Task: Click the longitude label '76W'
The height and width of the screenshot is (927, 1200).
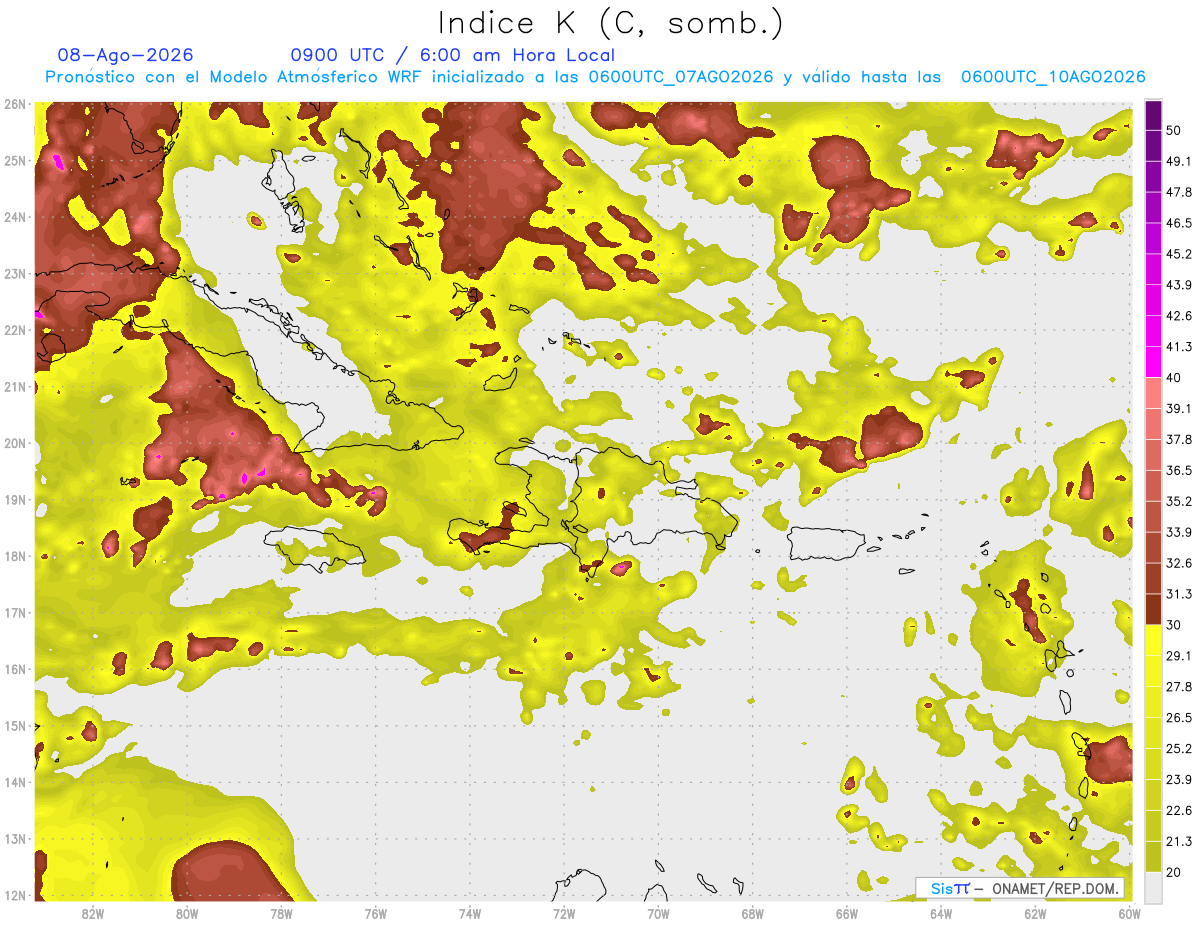Action: click(376, 913)
